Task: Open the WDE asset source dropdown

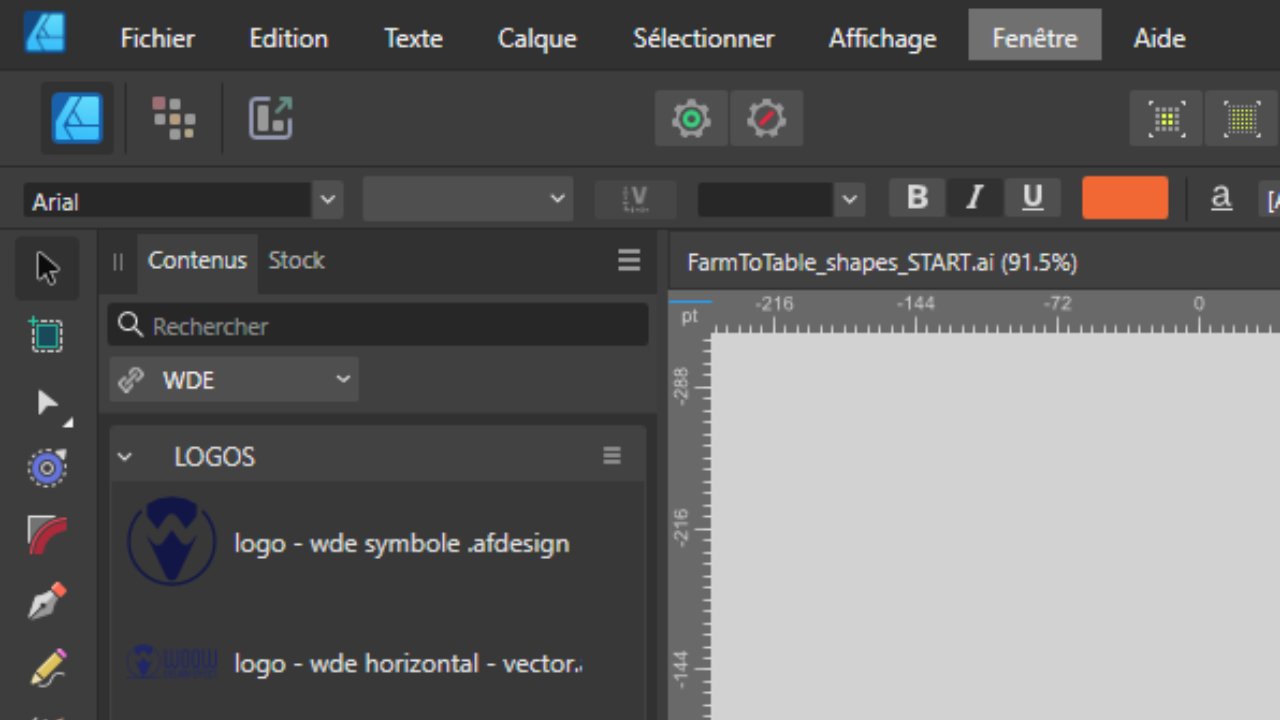Action: pos(234,380)
